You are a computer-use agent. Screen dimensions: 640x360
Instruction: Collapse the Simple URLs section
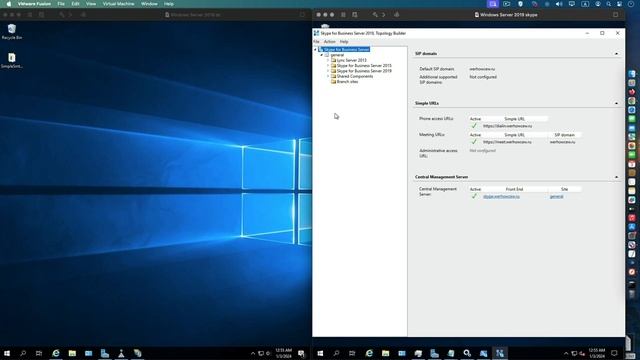[x=616, y=103]
